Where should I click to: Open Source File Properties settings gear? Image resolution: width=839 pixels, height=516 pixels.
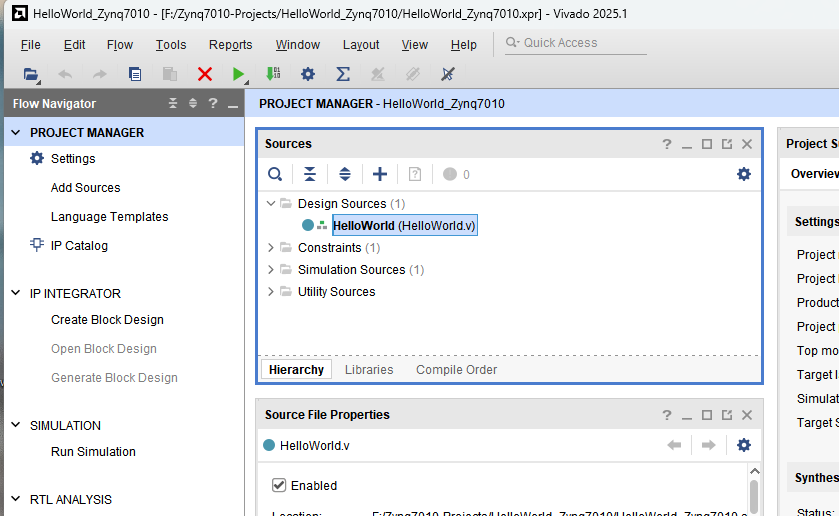click(744, 445)
